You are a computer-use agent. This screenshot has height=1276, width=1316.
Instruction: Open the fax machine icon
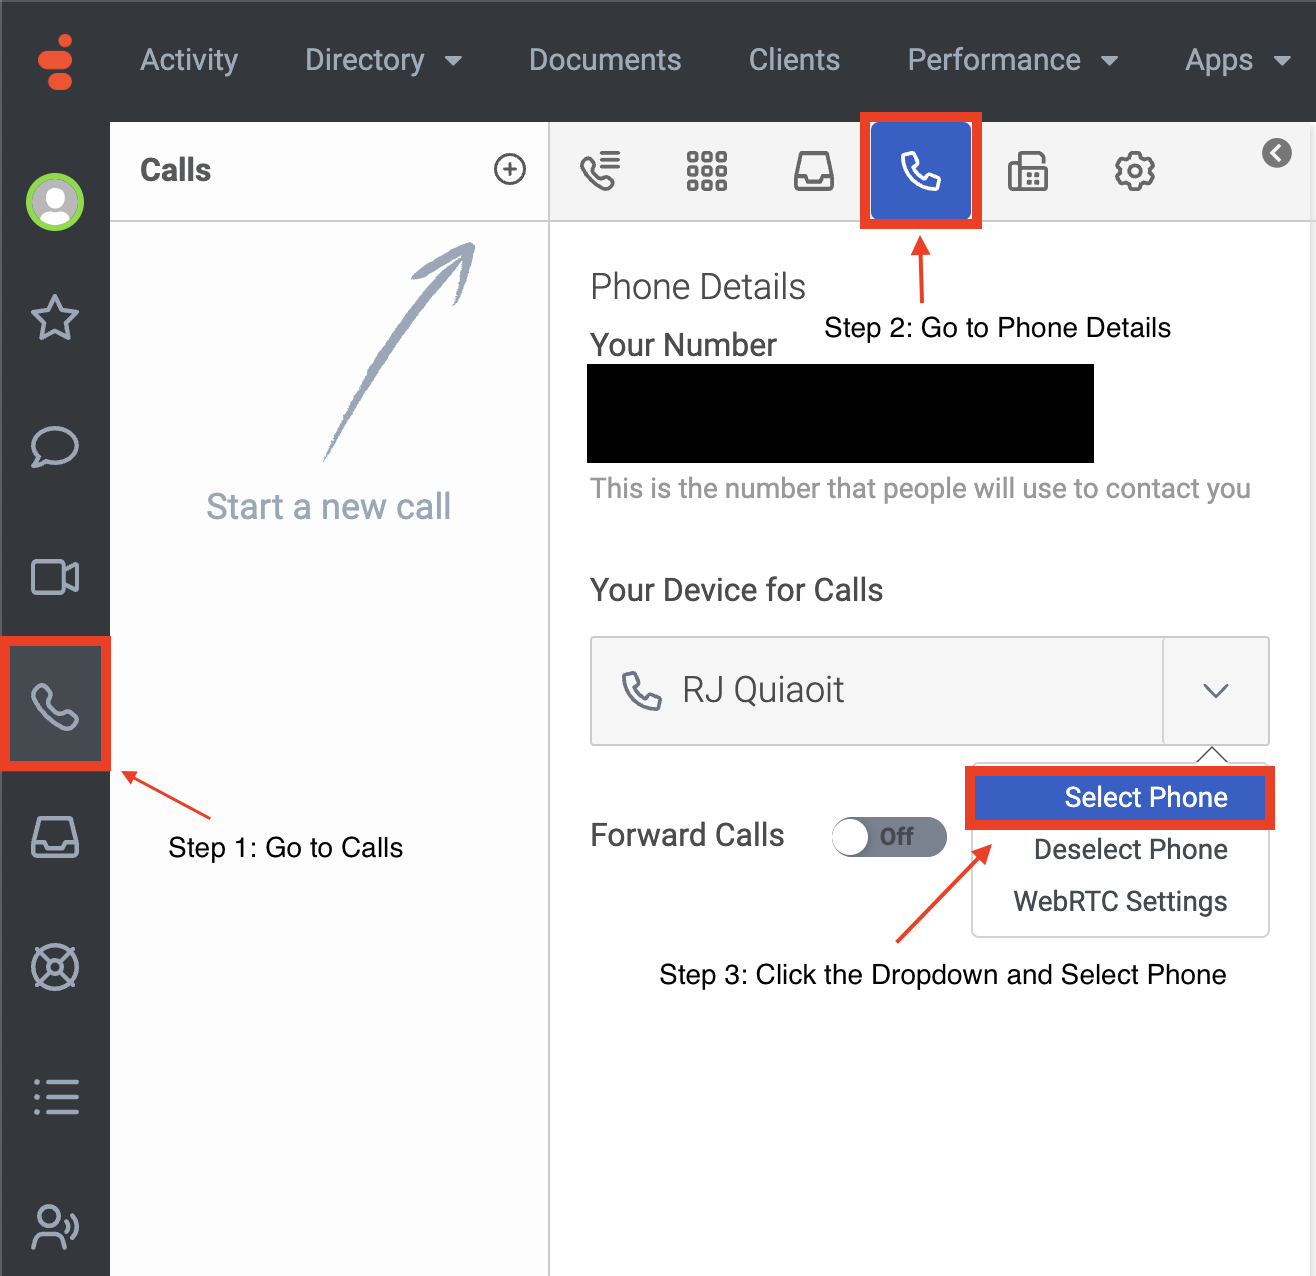tap(1027, 171)
